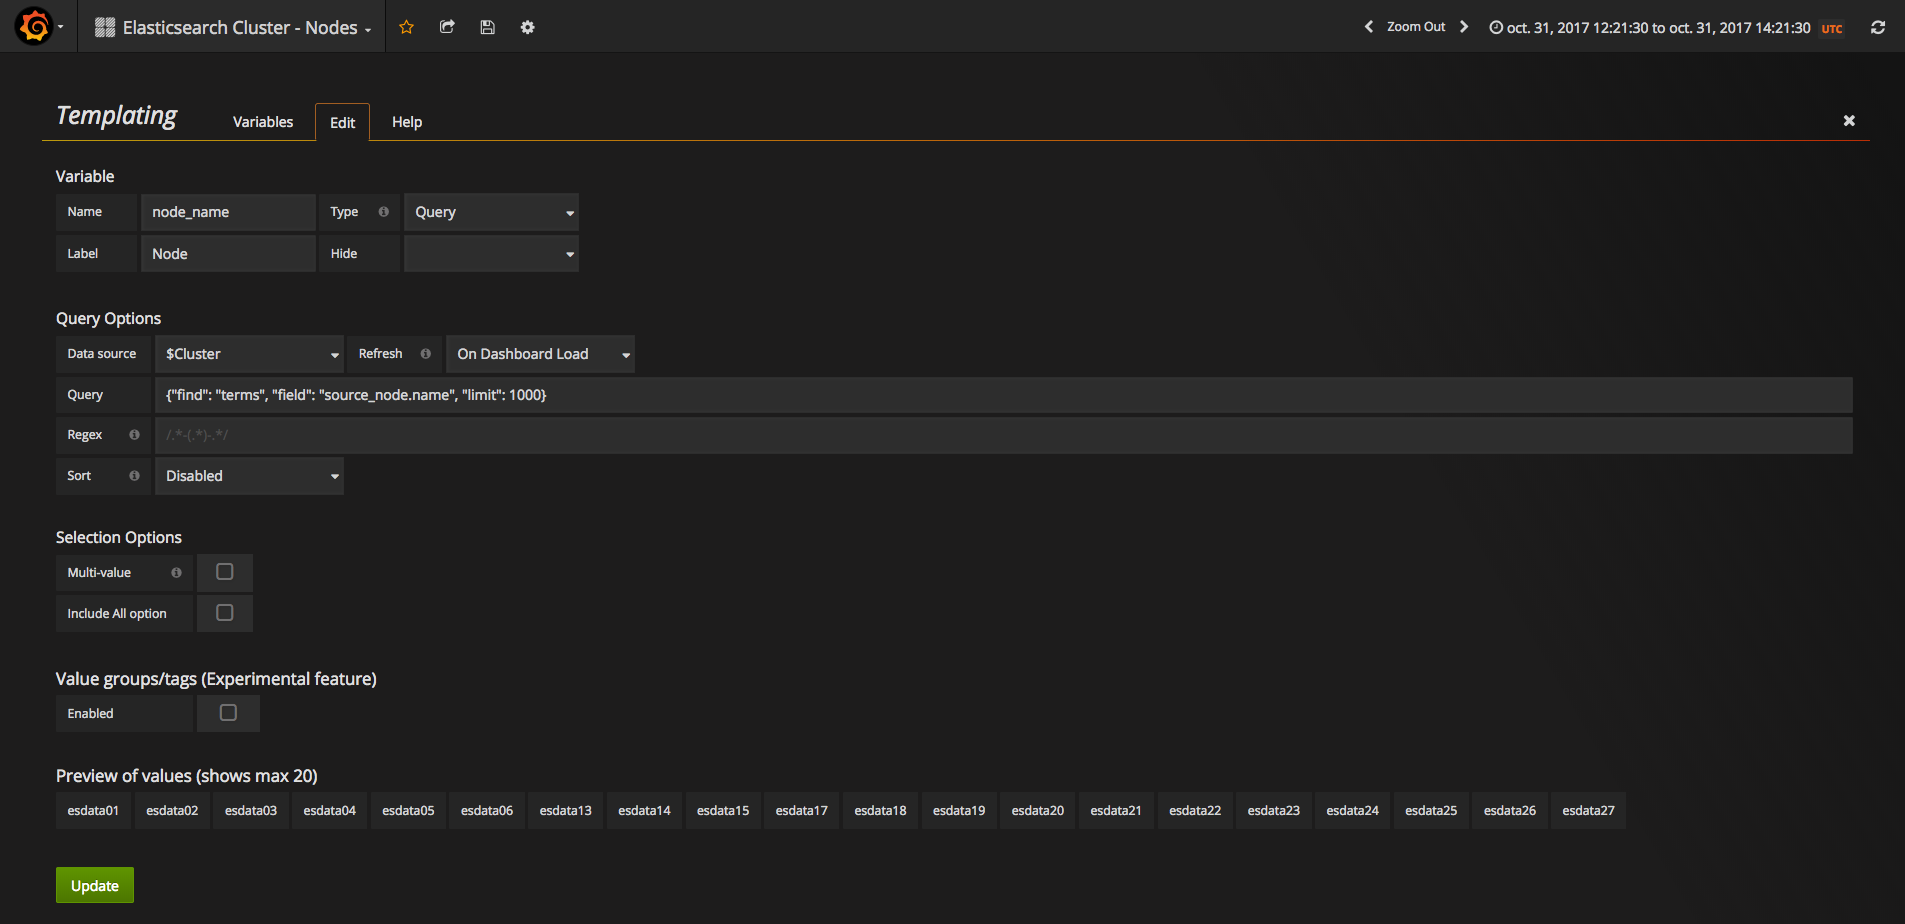
Task: Open the Sort dropdown showing Disabled
Action: pos(249,476)
